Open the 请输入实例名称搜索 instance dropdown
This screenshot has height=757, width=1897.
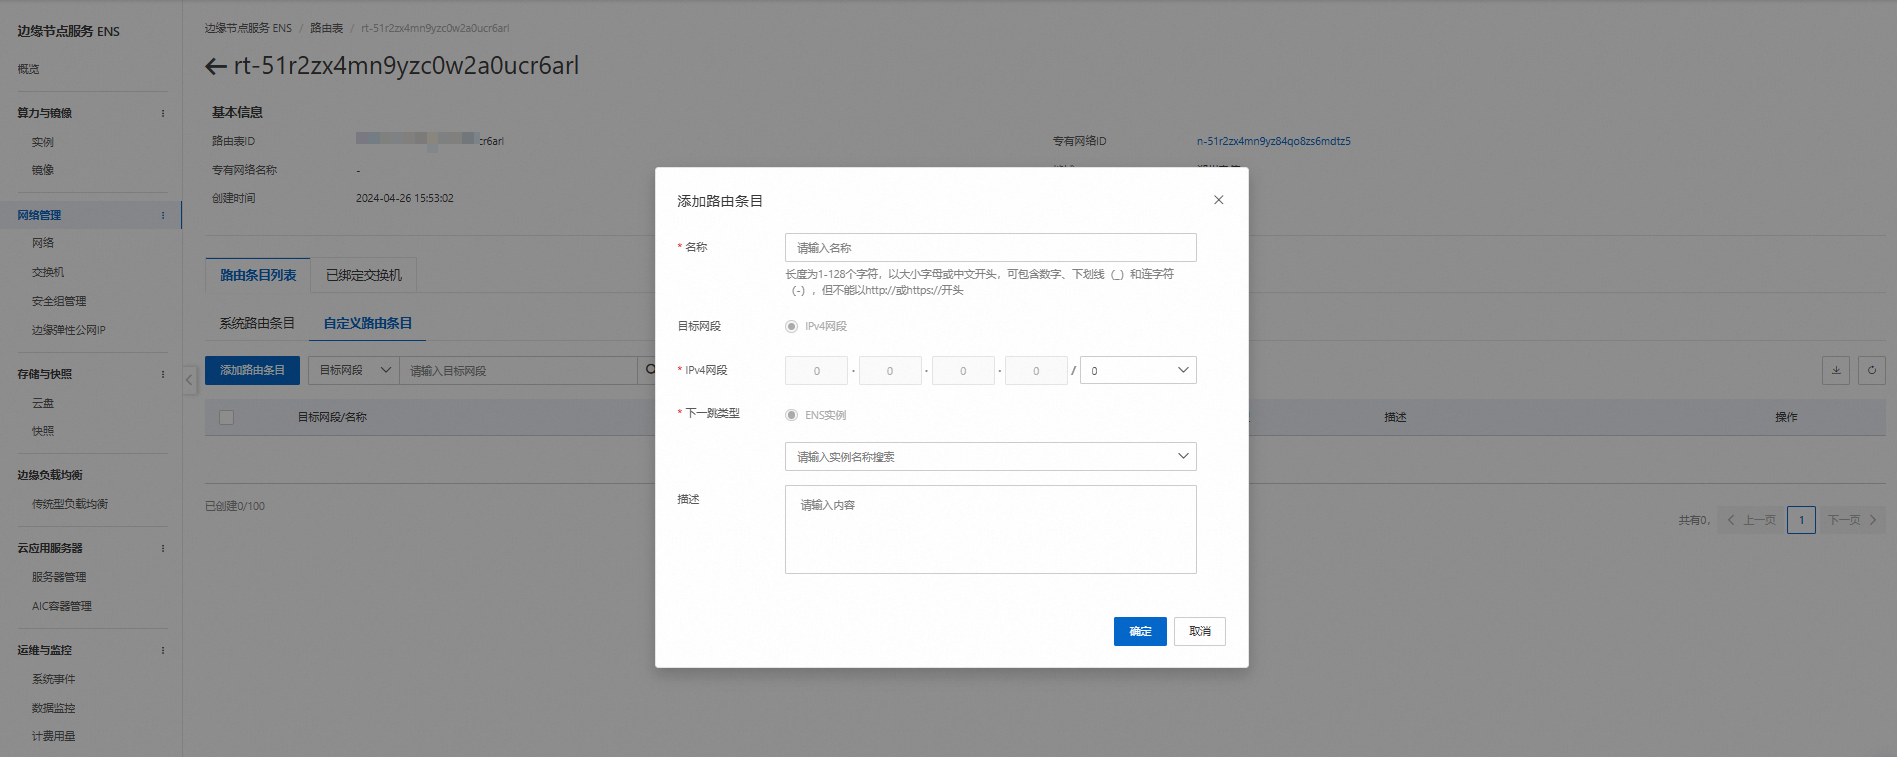(x=991, y=456)
